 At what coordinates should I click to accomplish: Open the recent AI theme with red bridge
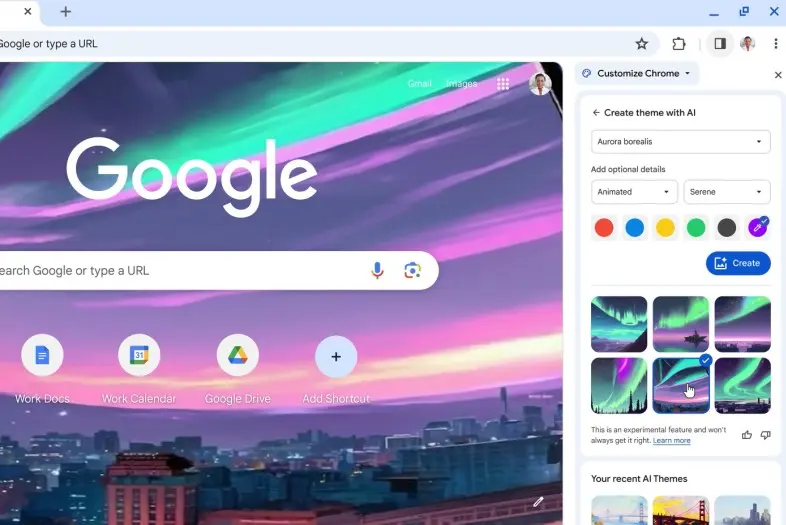coord(681,510)
